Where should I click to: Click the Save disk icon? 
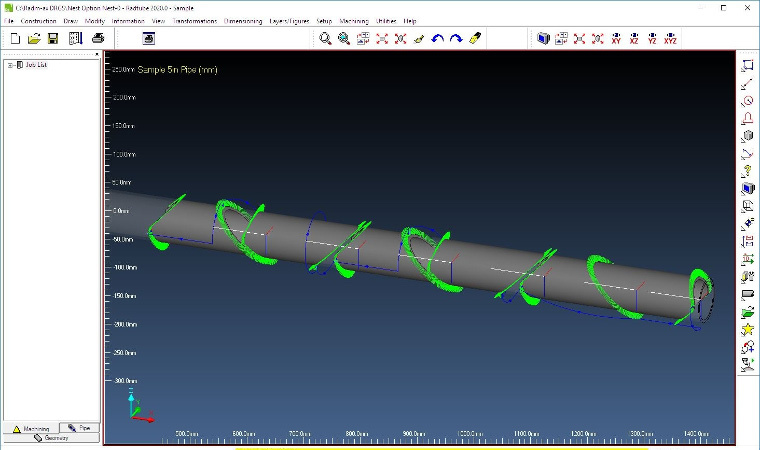pyautogui.click(x=53, y=38)
